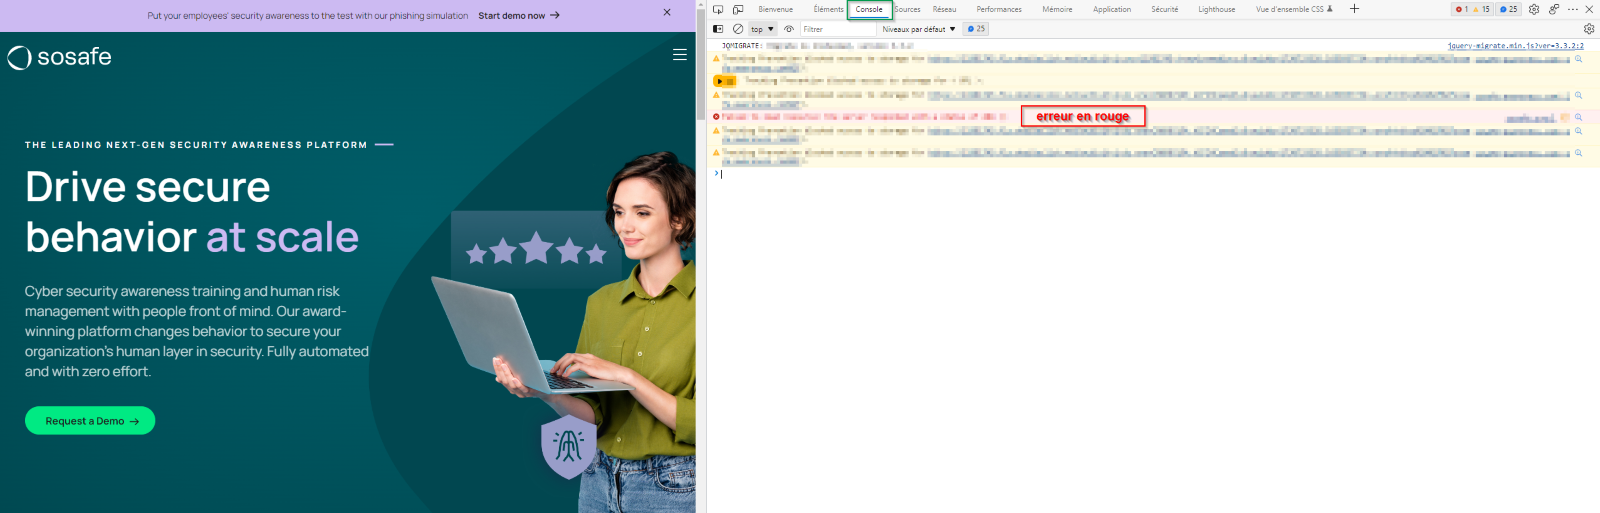Expand the grouped warning messages row
The image size is (1600, 513).
720,81
